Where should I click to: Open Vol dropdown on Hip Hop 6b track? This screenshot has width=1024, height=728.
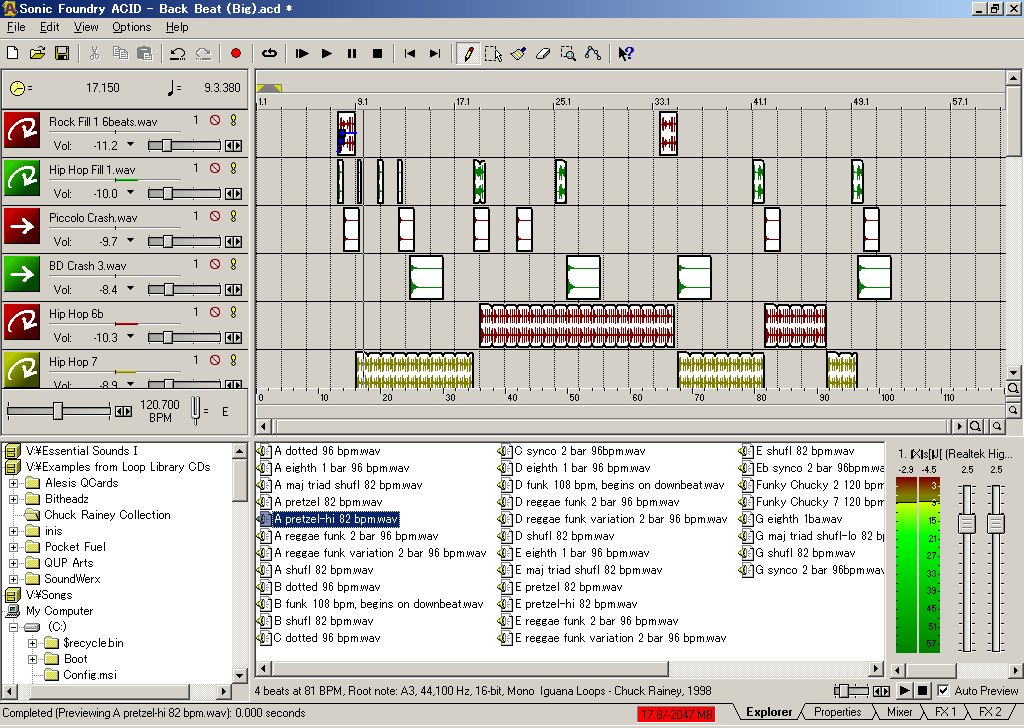tap(131, 336)
